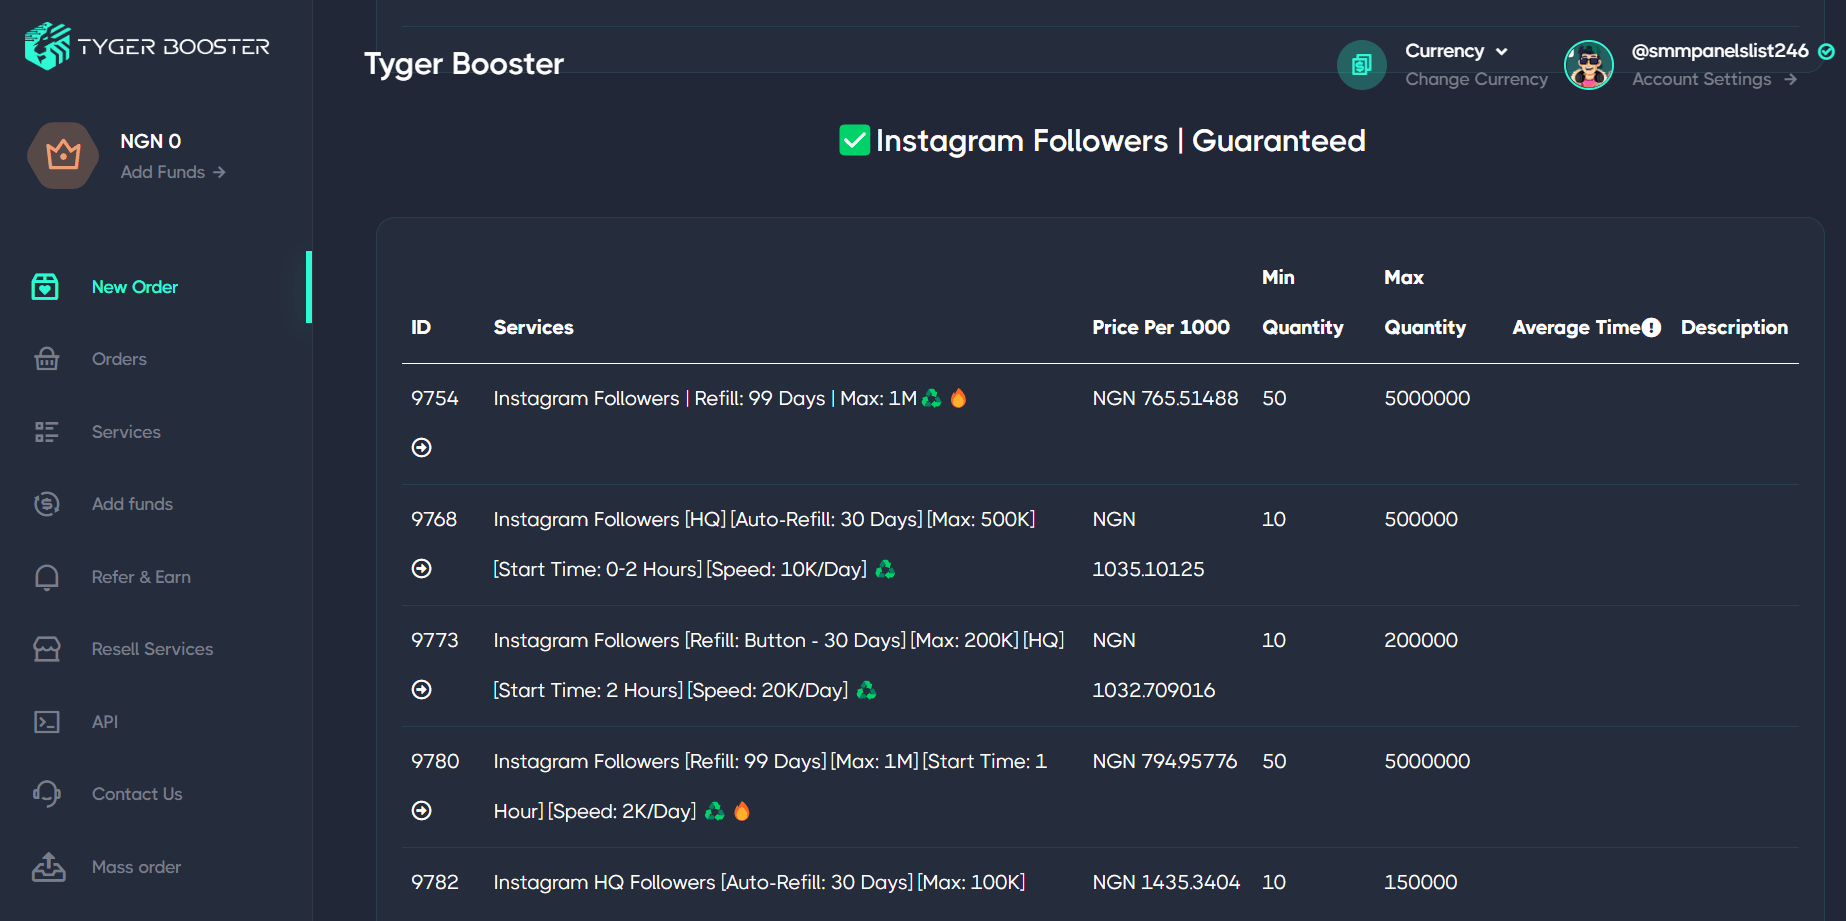Click the green currency circle icon

pyautogui.click(x=1361, y=65)
